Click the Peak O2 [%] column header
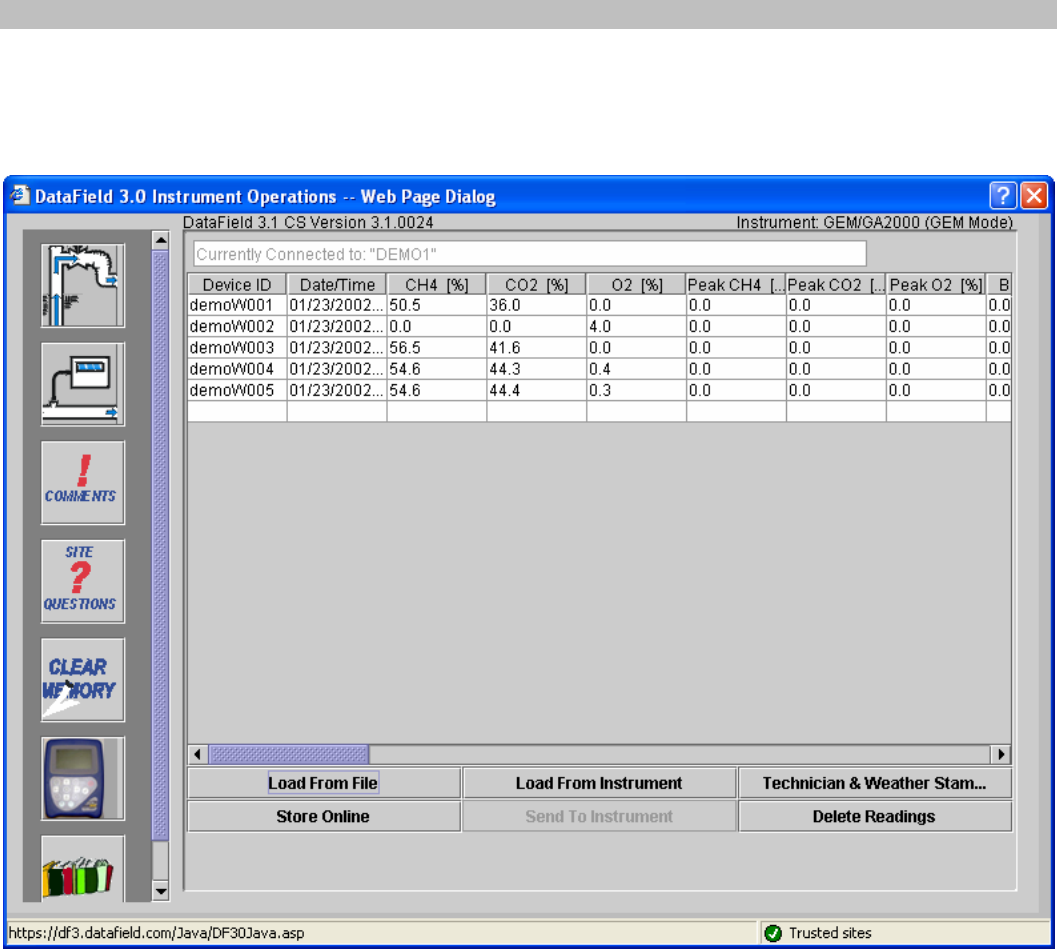Screen dimensions: 1057x949 (x=936, y=284)
